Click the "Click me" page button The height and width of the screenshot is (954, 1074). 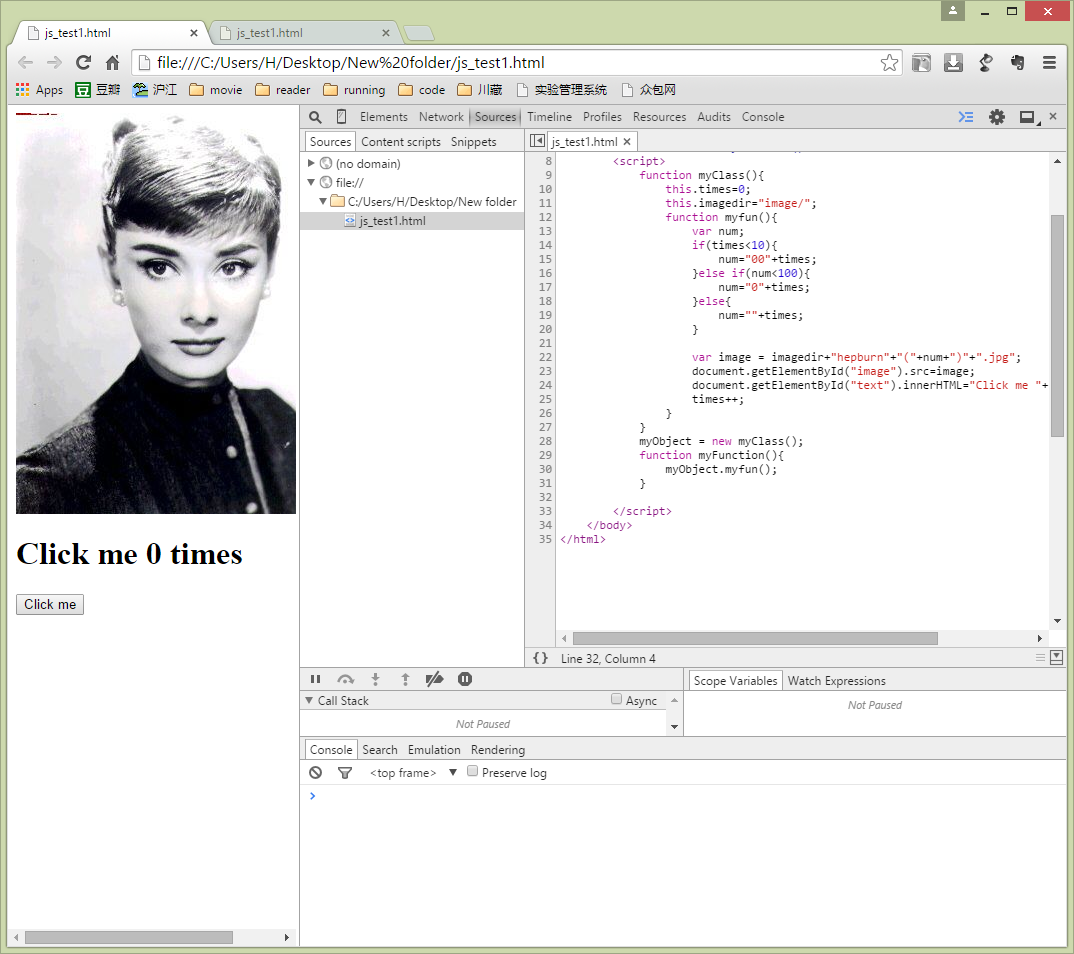coord(50,604)
